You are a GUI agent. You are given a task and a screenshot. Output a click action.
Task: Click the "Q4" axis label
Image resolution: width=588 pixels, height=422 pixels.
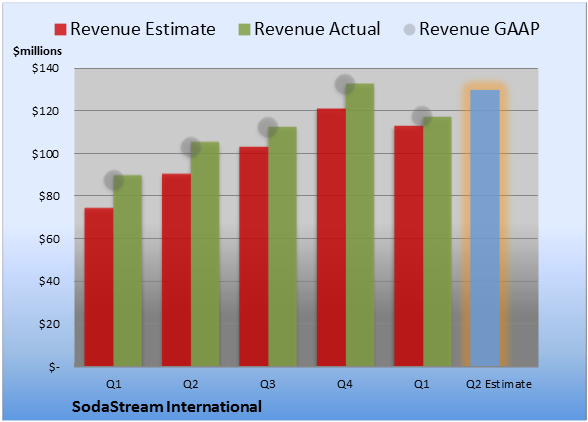(345, 384)
